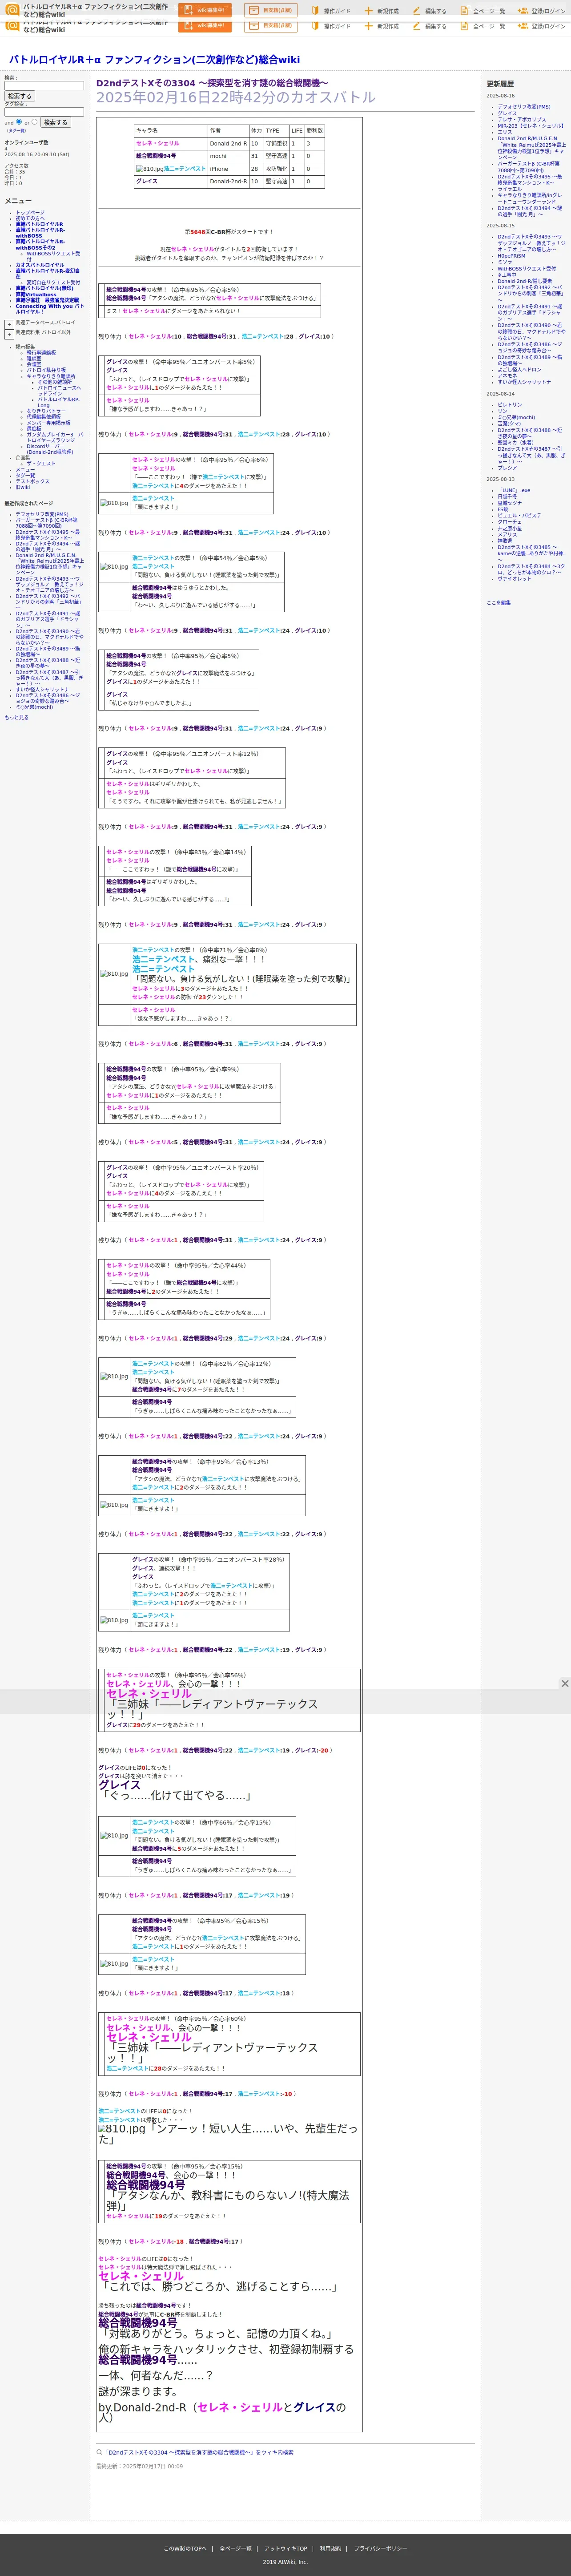Open 直轄Virtualboss menu link
Image resolution: width=571 pixels, height=2576 pixels.
click(36, 294)
